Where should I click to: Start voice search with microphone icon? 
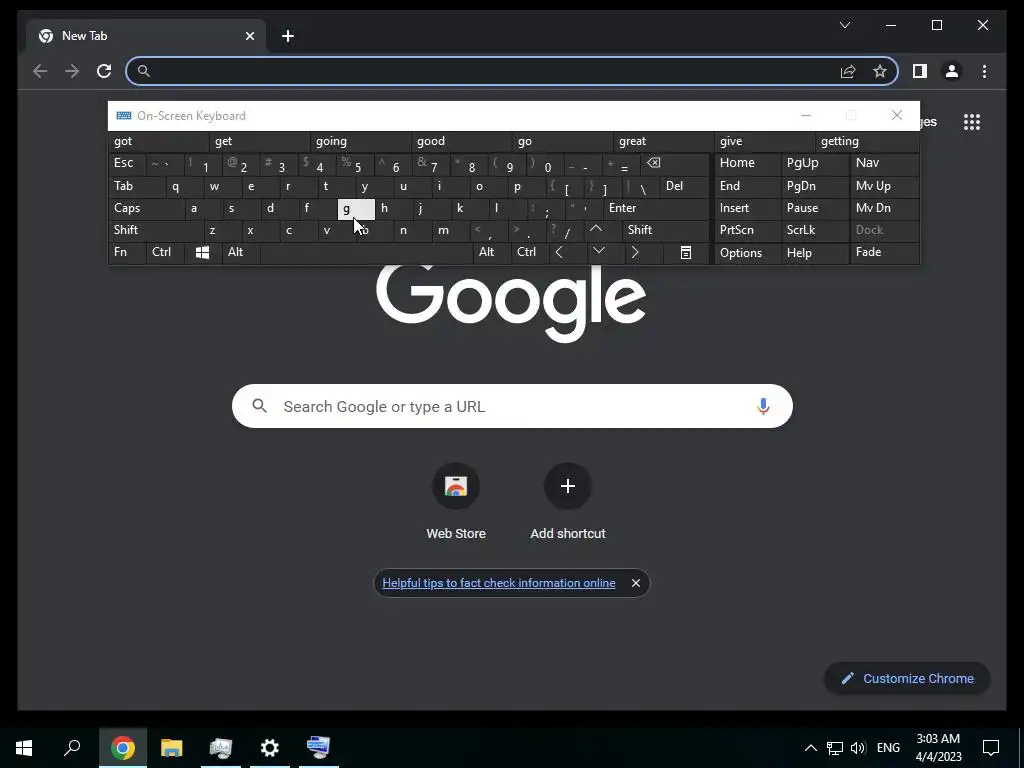pyautogui.click(x=763, y=406)
